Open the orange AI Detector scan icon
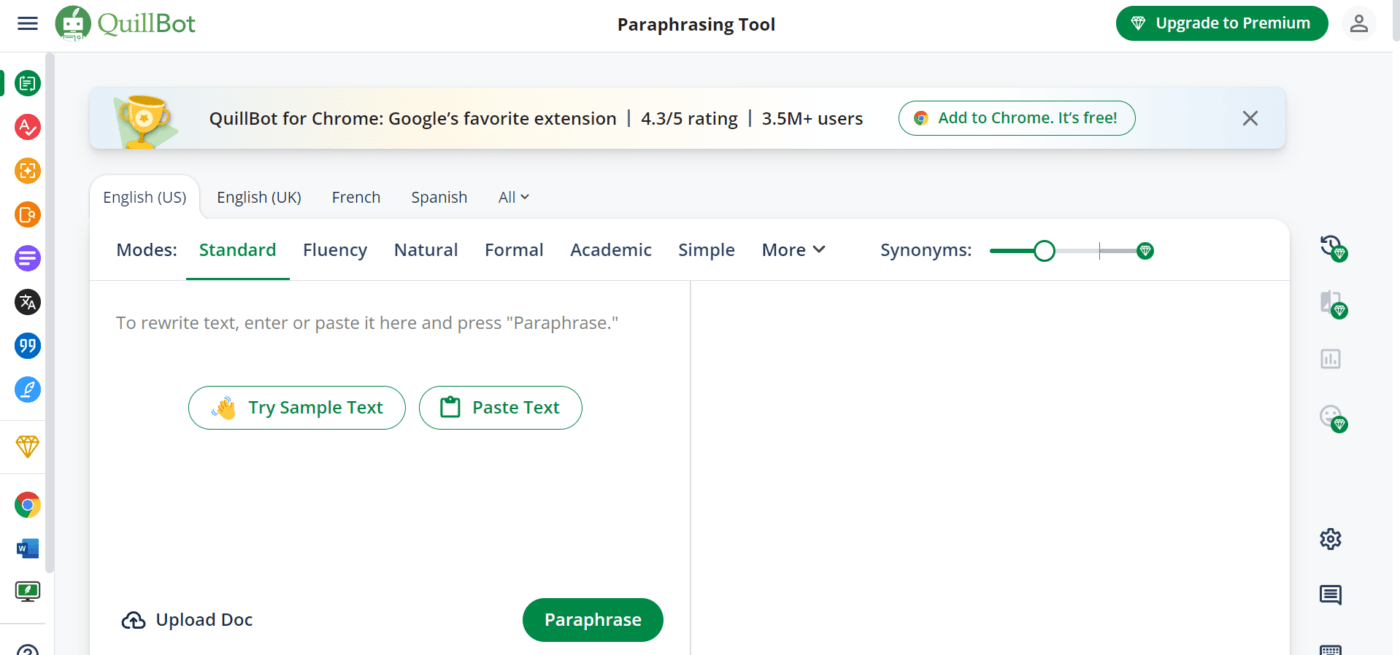The height and width of the screenshot is (655, 1400). (28, 171)
